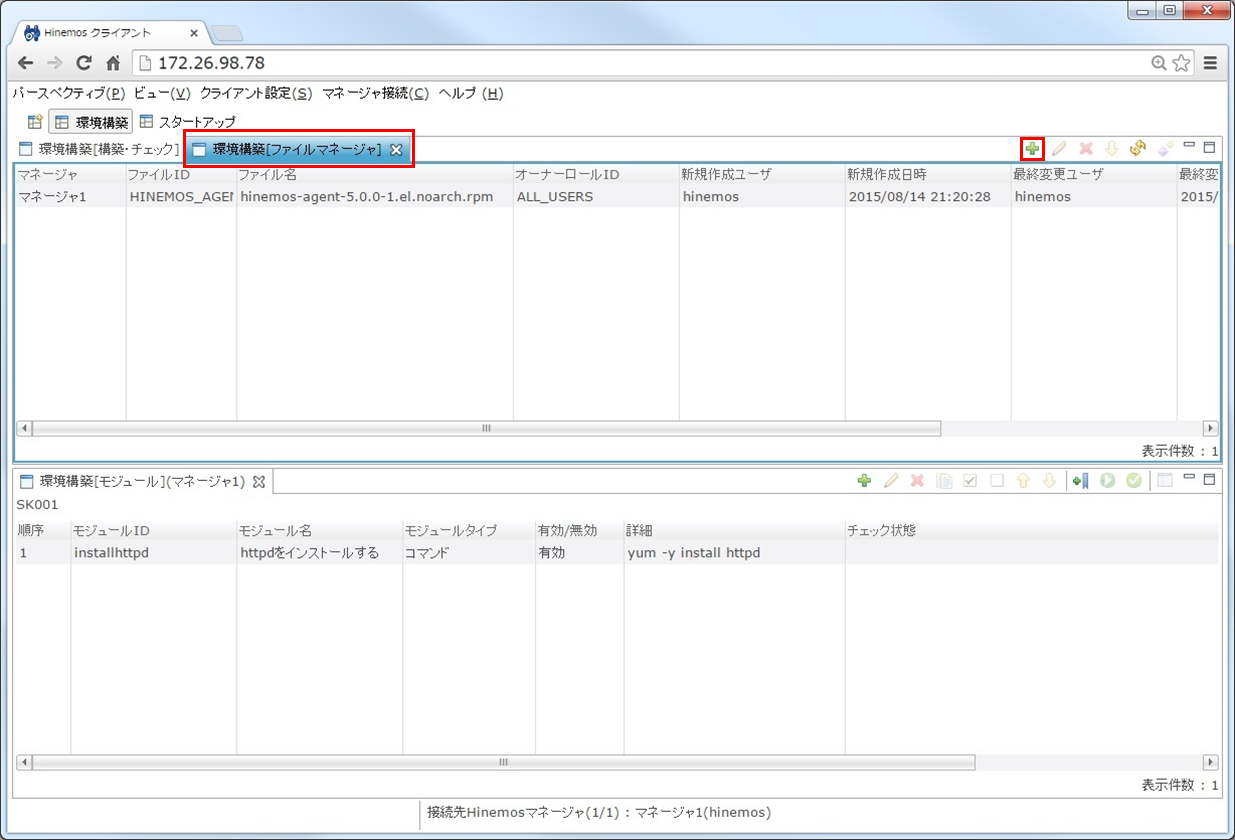Switch to the スタートアップ perspective
The image size is (1235, 840).
click(187, 122)
